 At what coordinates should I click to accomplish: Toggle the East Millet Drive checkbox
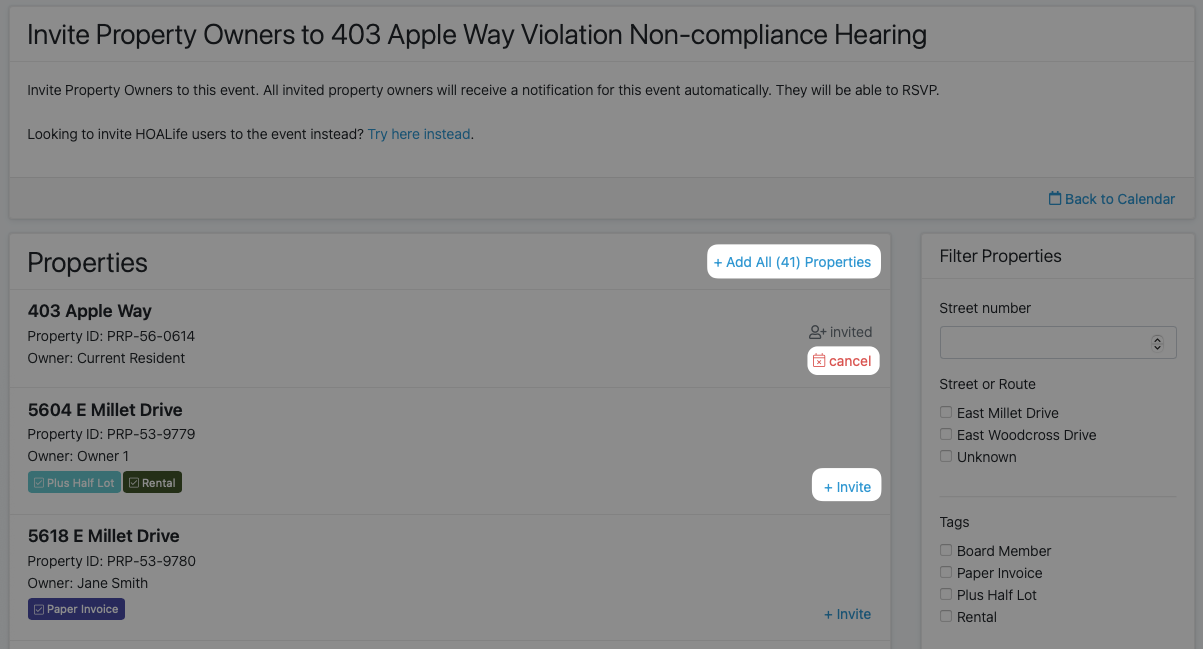[x=946, y=412]
